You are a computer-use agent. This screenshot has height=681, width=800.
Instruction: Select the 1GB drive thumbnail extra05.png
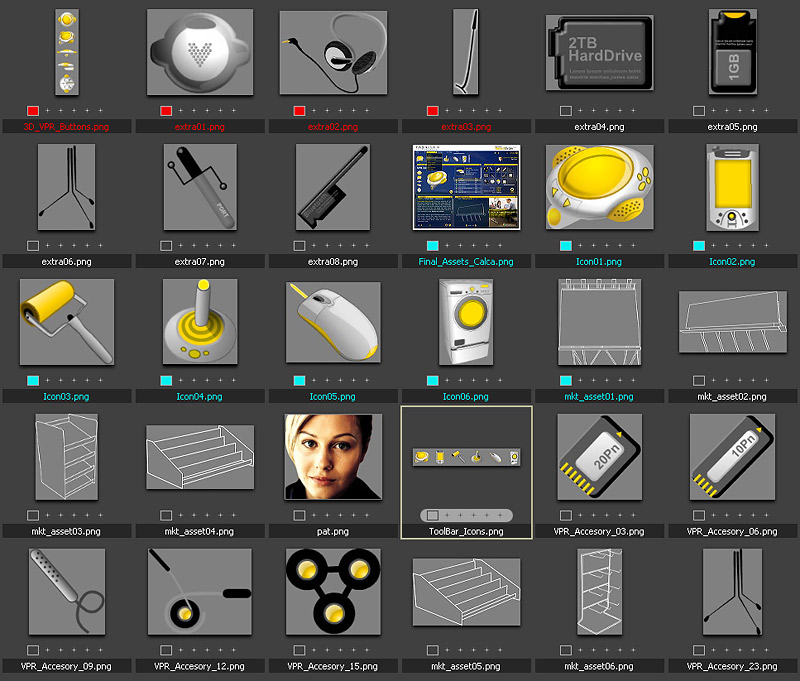(732, 55)
